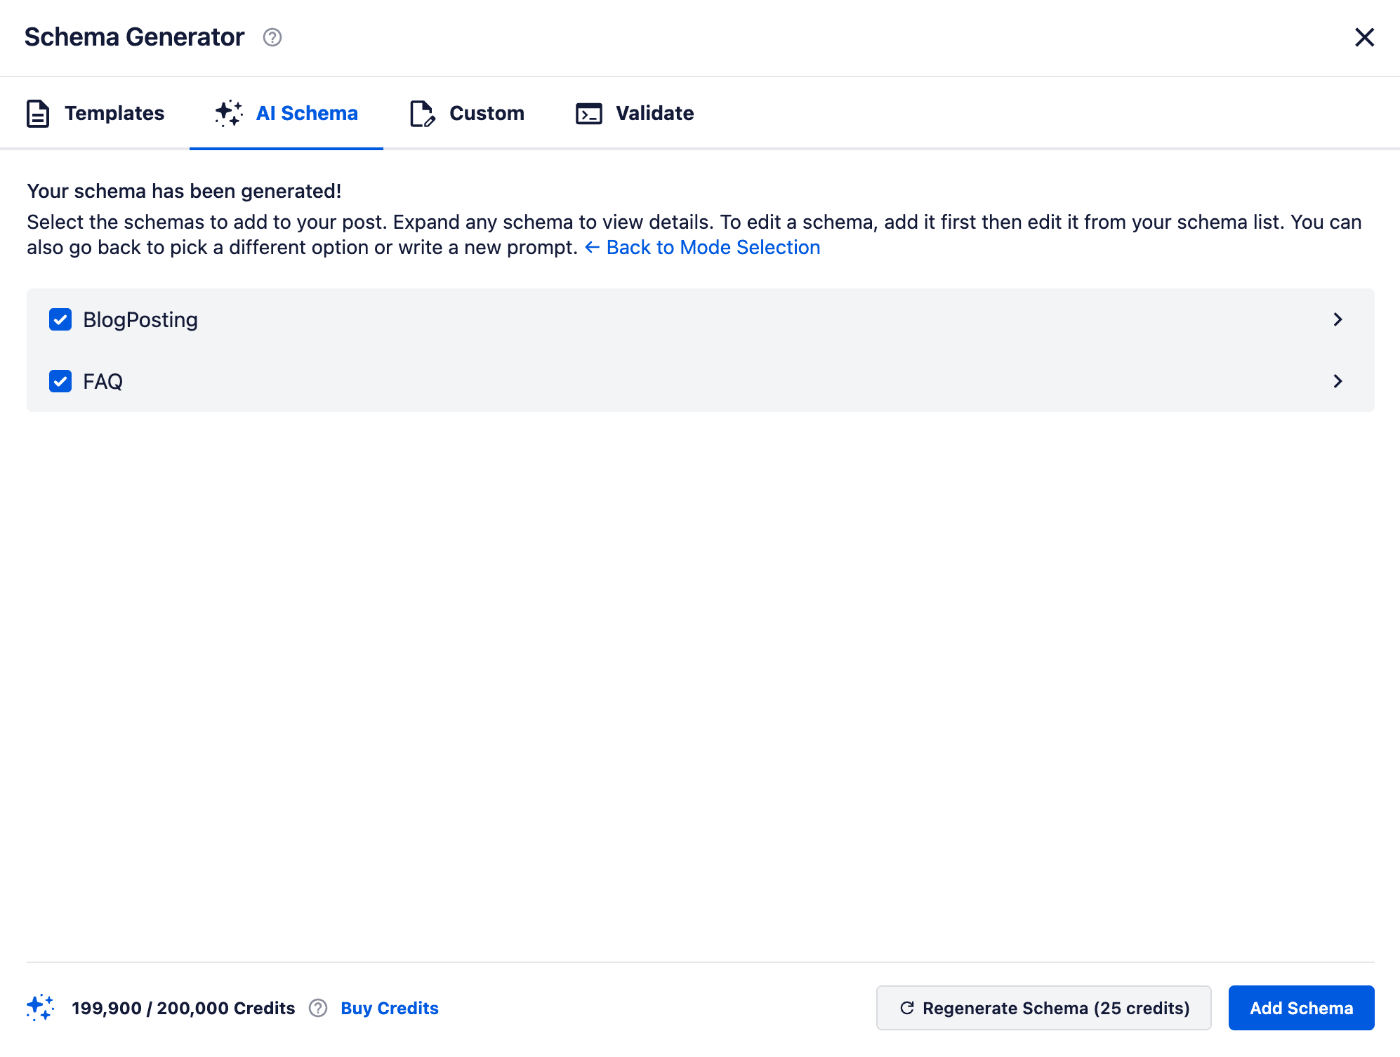This screenshot has width=1400, height=1057.
Task: Expand the BlogPosting schema details chevron
Action: pyautogui.click(x=1337, y=320)
